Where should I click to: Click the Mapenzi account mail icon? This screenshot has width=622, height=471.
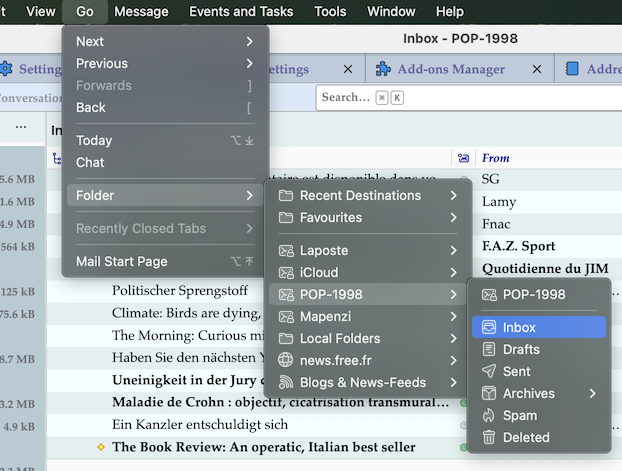tap(286, 317)
